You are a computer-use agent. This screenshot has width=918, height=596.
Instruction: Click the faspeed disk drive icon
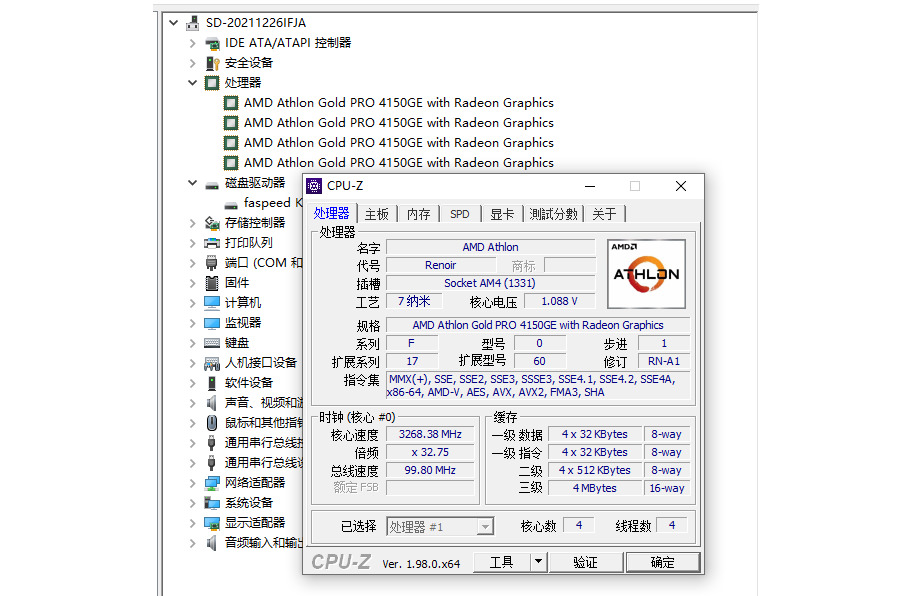click(x=231, y=204)
